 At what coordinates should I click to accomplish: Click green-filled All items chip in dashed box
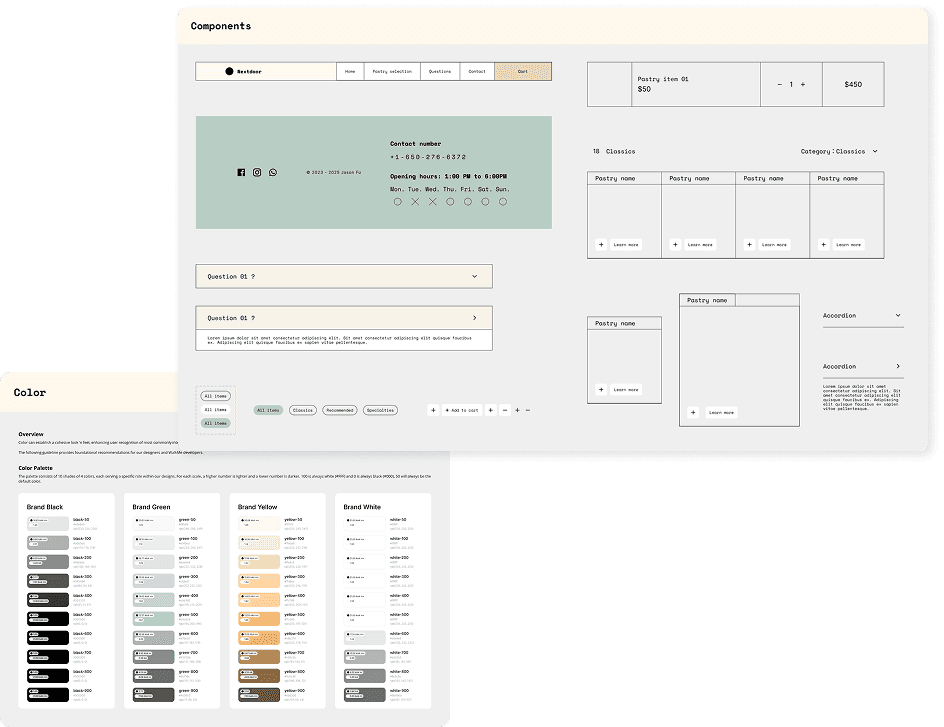(216, 423)
